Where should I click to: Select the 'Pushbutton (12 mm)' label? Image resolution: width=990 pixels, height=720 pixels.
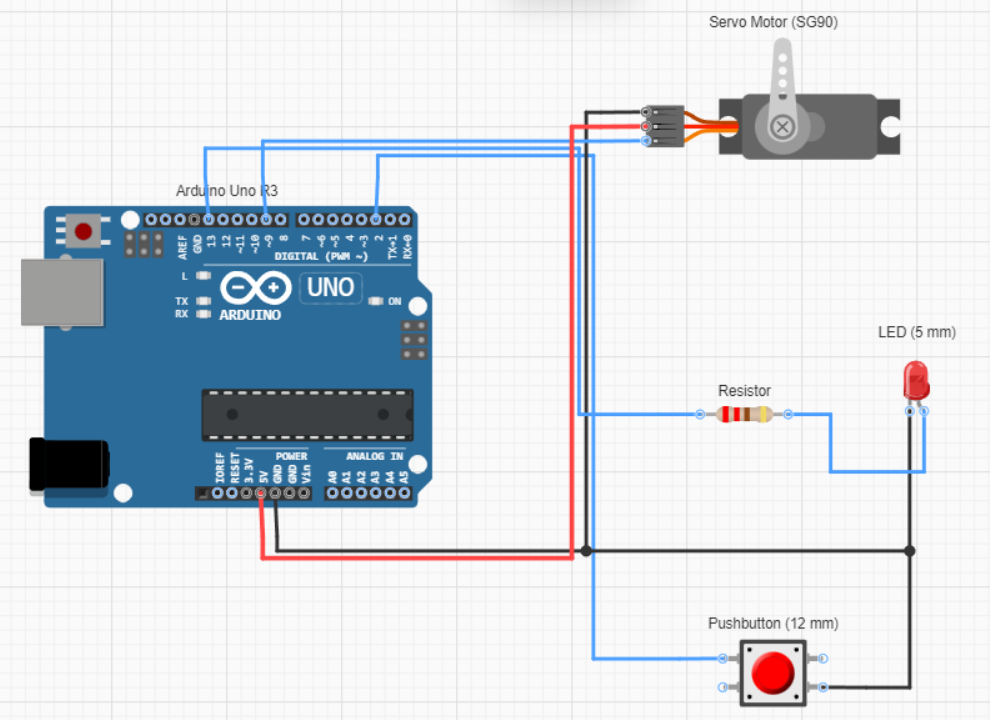tap(773, 623)
